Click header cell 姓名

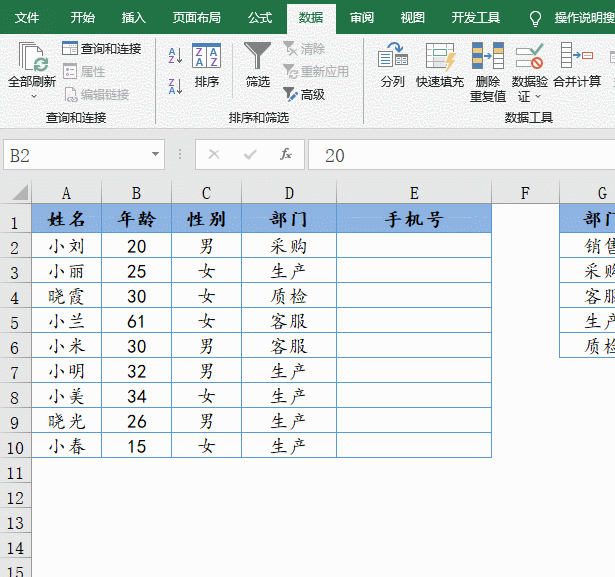coord(66,218)
